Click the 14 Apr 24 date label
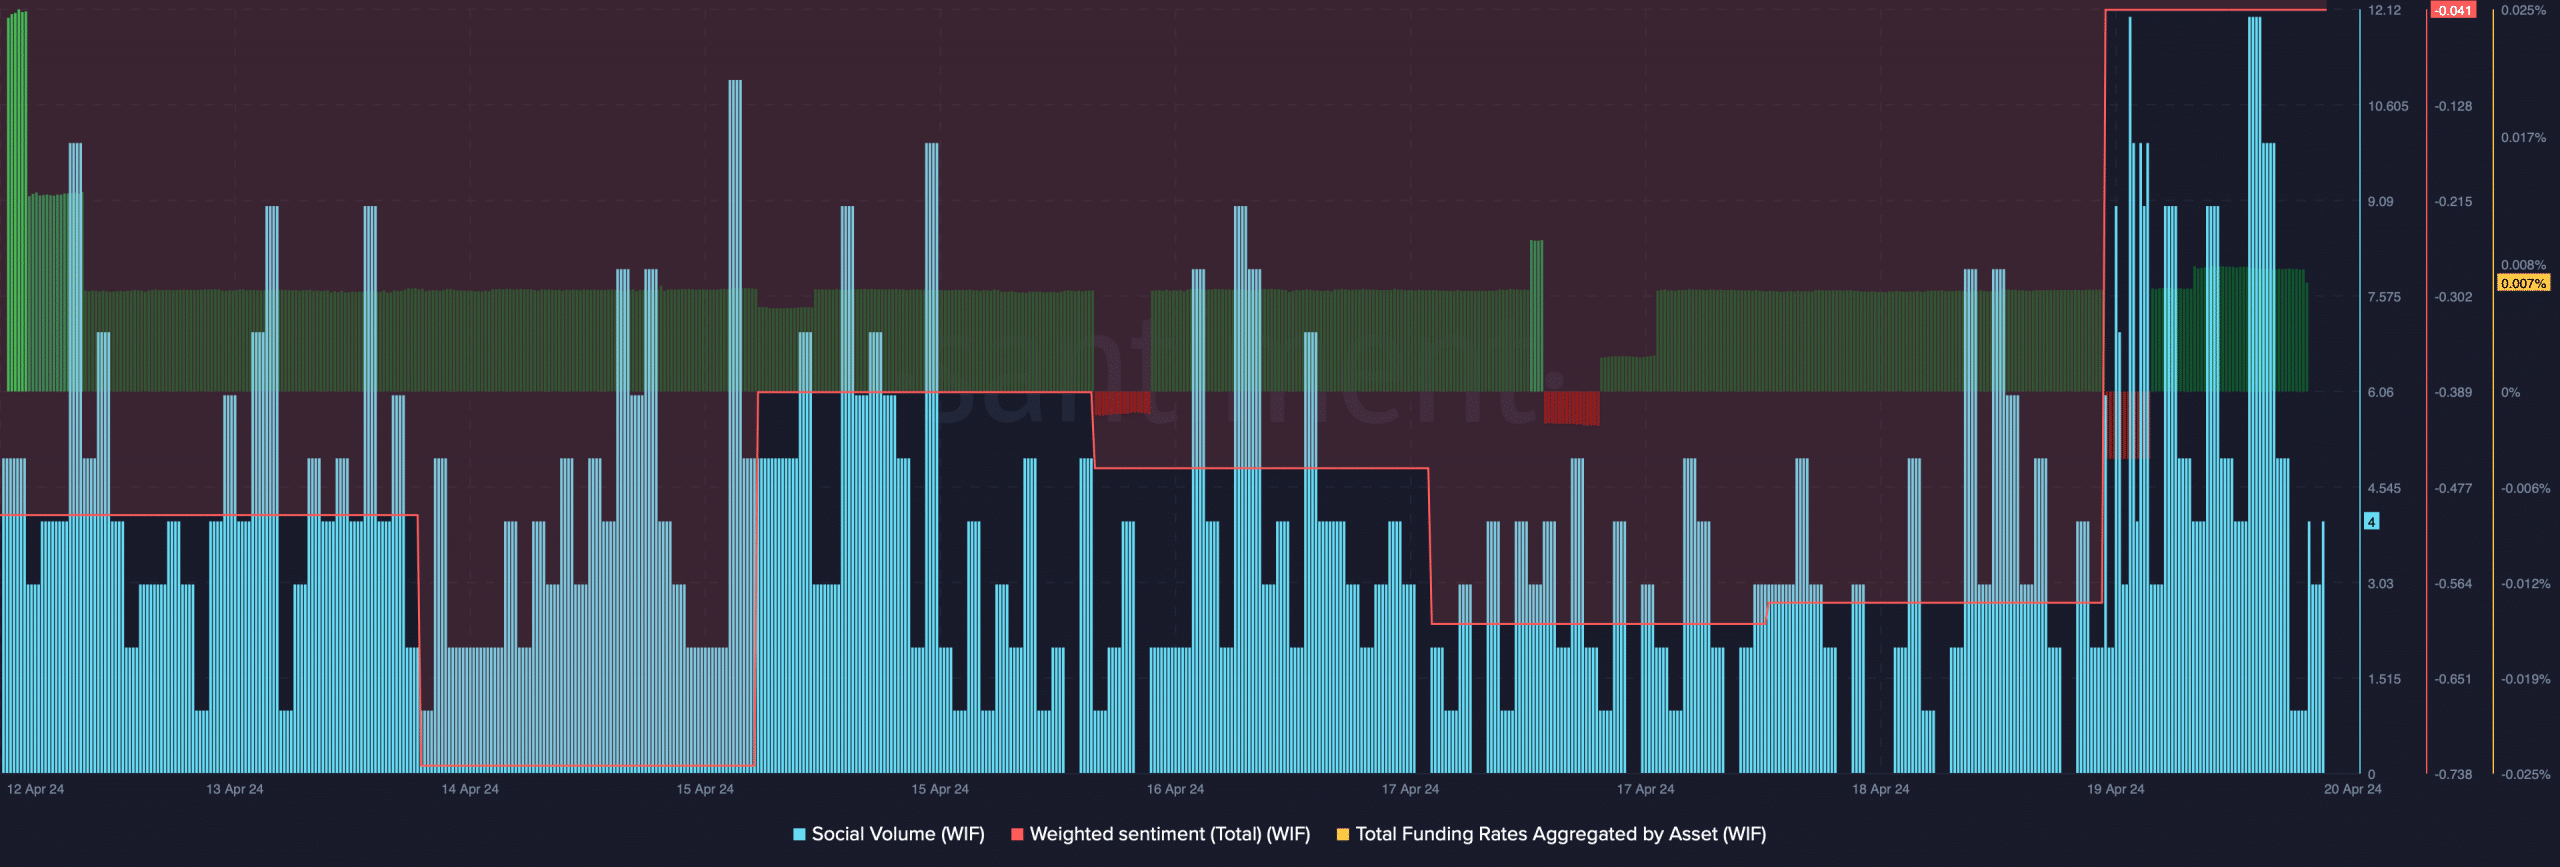Screen dimensions: 2560x867 coord(470,789)
